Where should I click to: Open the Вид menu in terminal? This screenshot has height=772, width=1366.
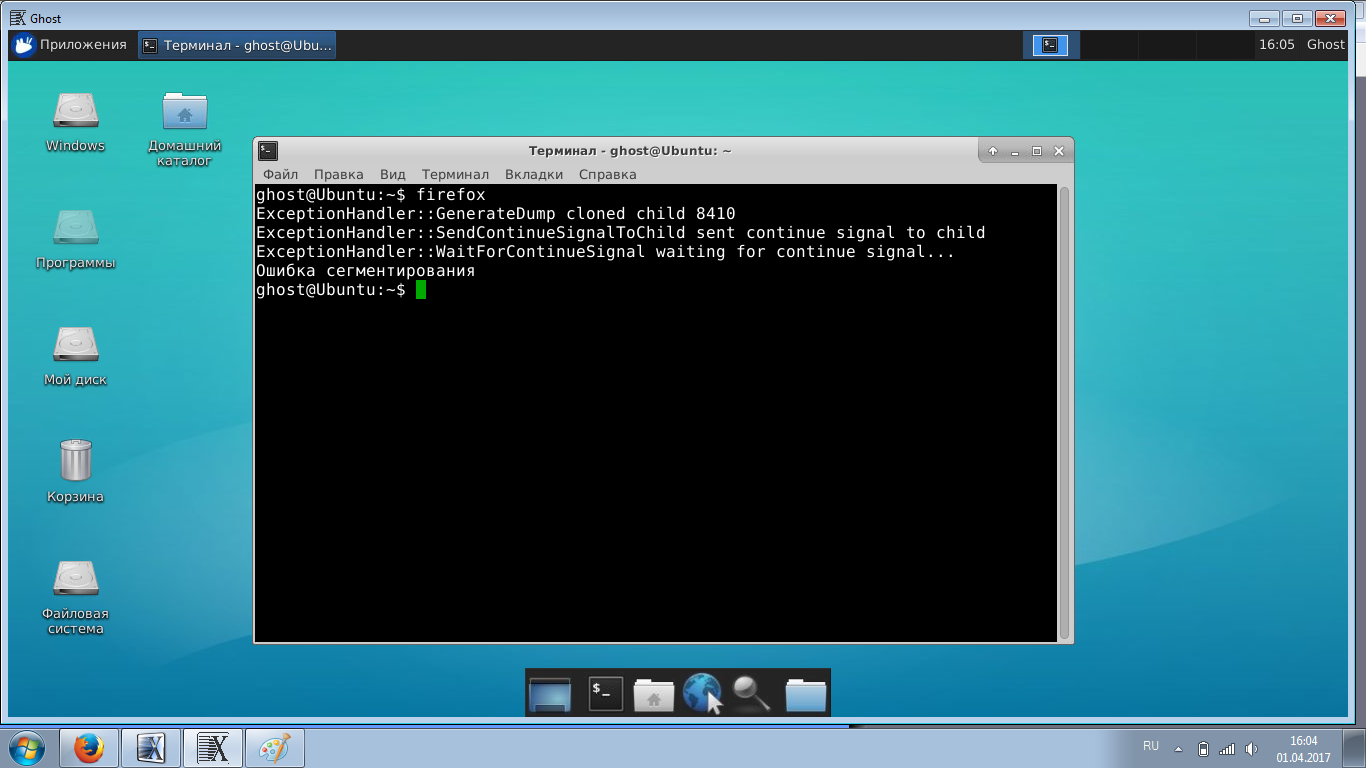coord(393,174)
